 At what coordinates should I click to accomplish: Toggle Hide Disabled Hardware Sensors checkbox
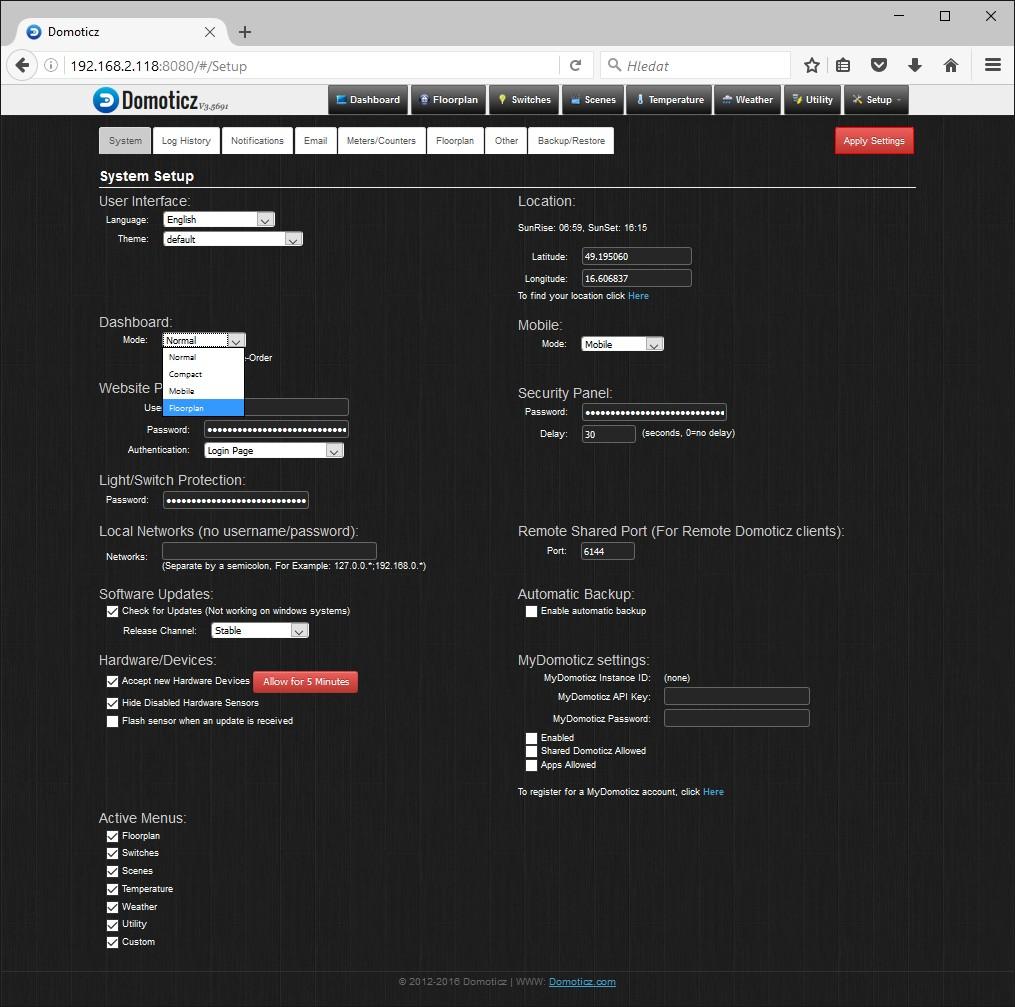[113, 703]
